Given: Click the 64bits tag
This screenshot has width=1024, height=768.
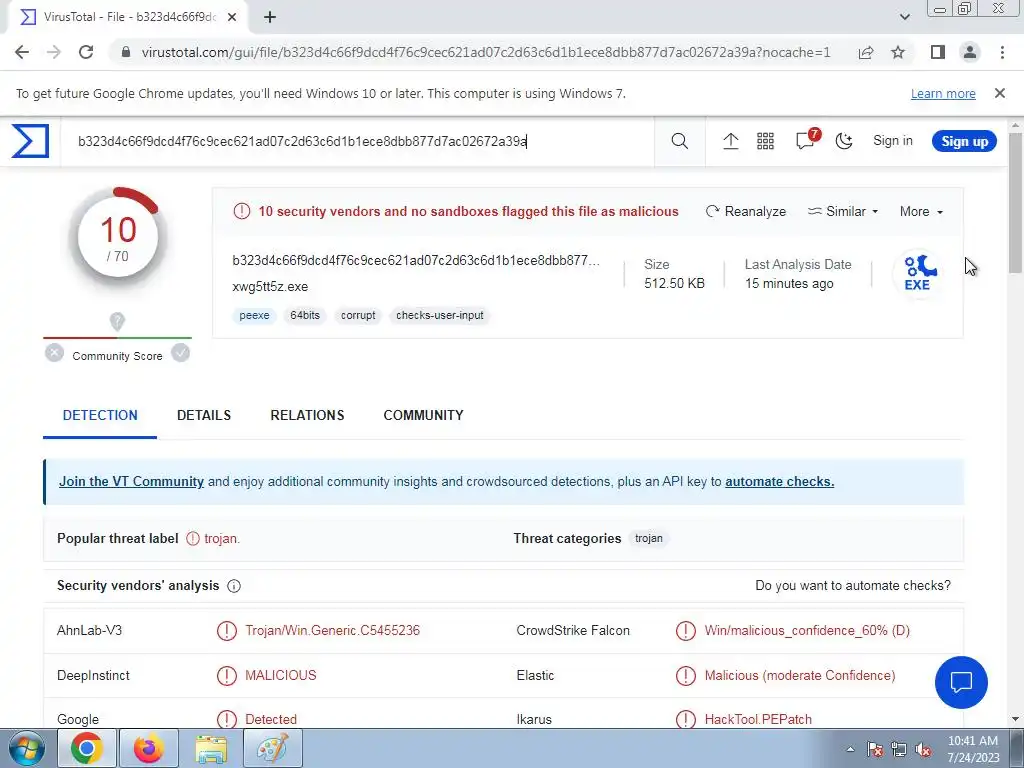Looking at the screenshot, I should click(x=305, y=315).
